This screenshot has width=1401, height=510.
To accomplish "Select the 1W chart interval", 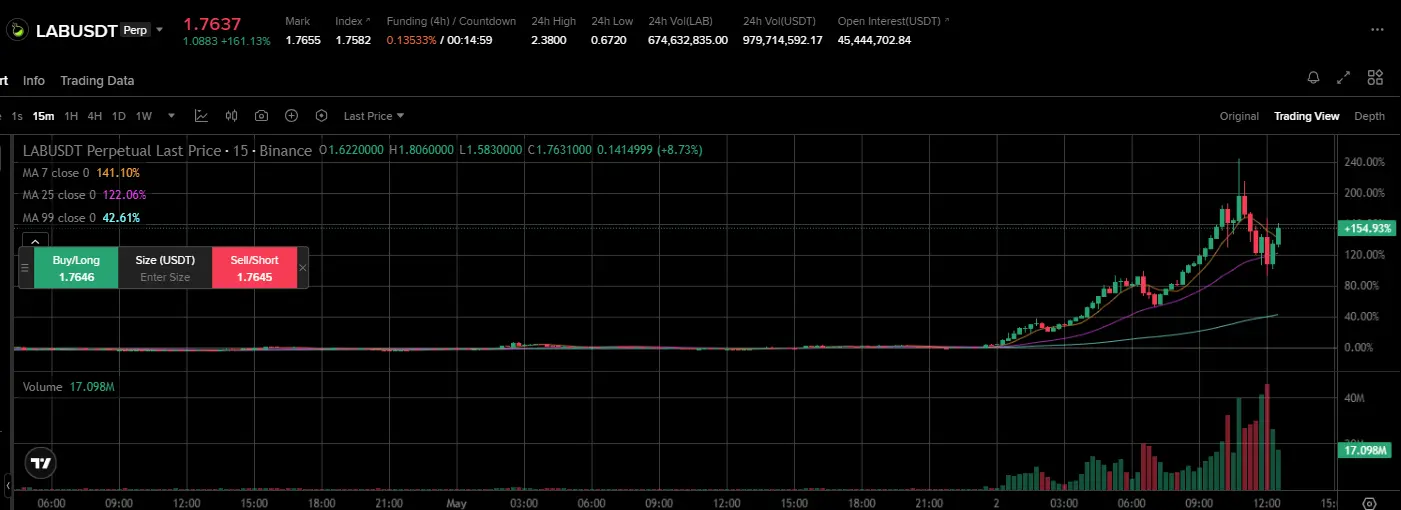I will pyautogui.click(x=144, y=116).
